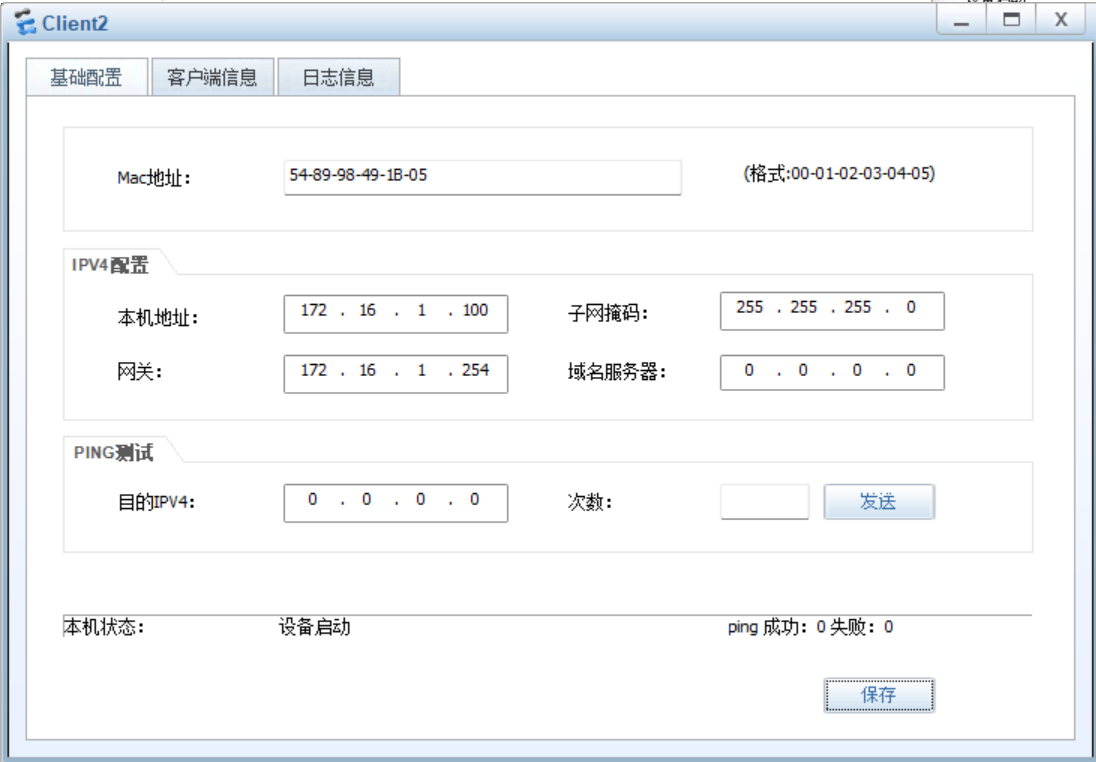Click the ping 成功: 0 失败: 0 status
Image resolution: width=1096 pixels, height=762 pixels.
[810, 627]
